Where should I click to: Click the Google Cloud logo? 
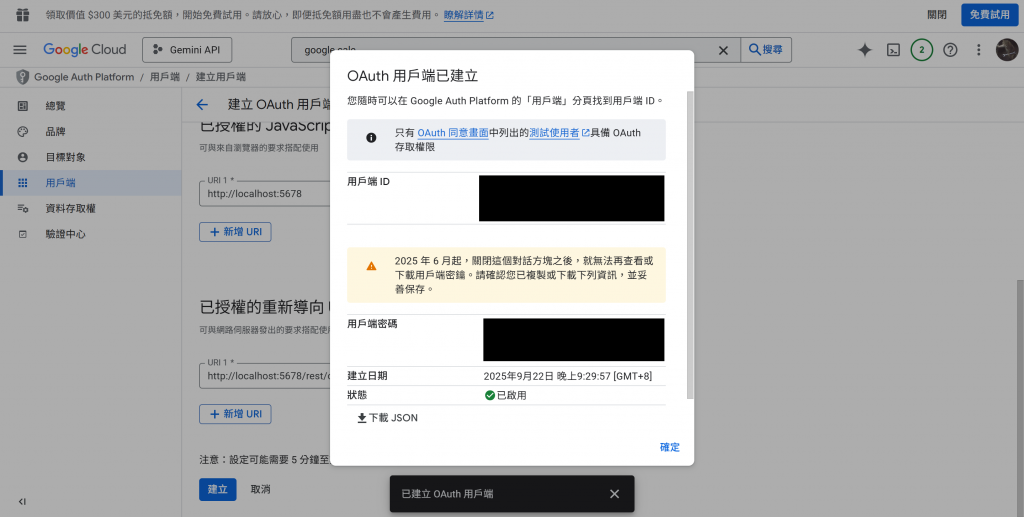[85, 50]
